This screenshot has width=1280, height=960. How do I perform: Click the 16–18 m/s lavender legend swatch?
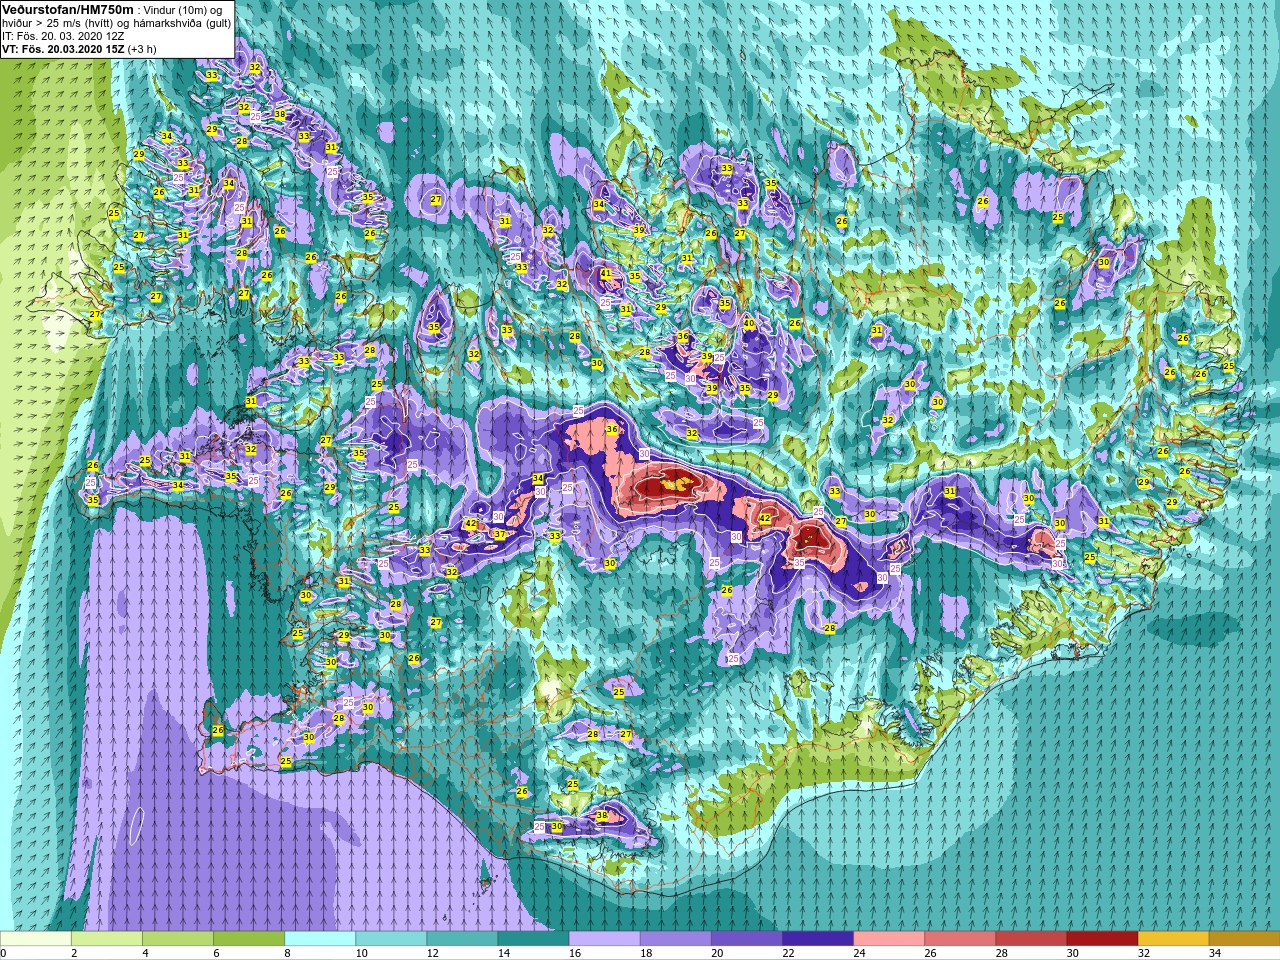coord(604,939)
